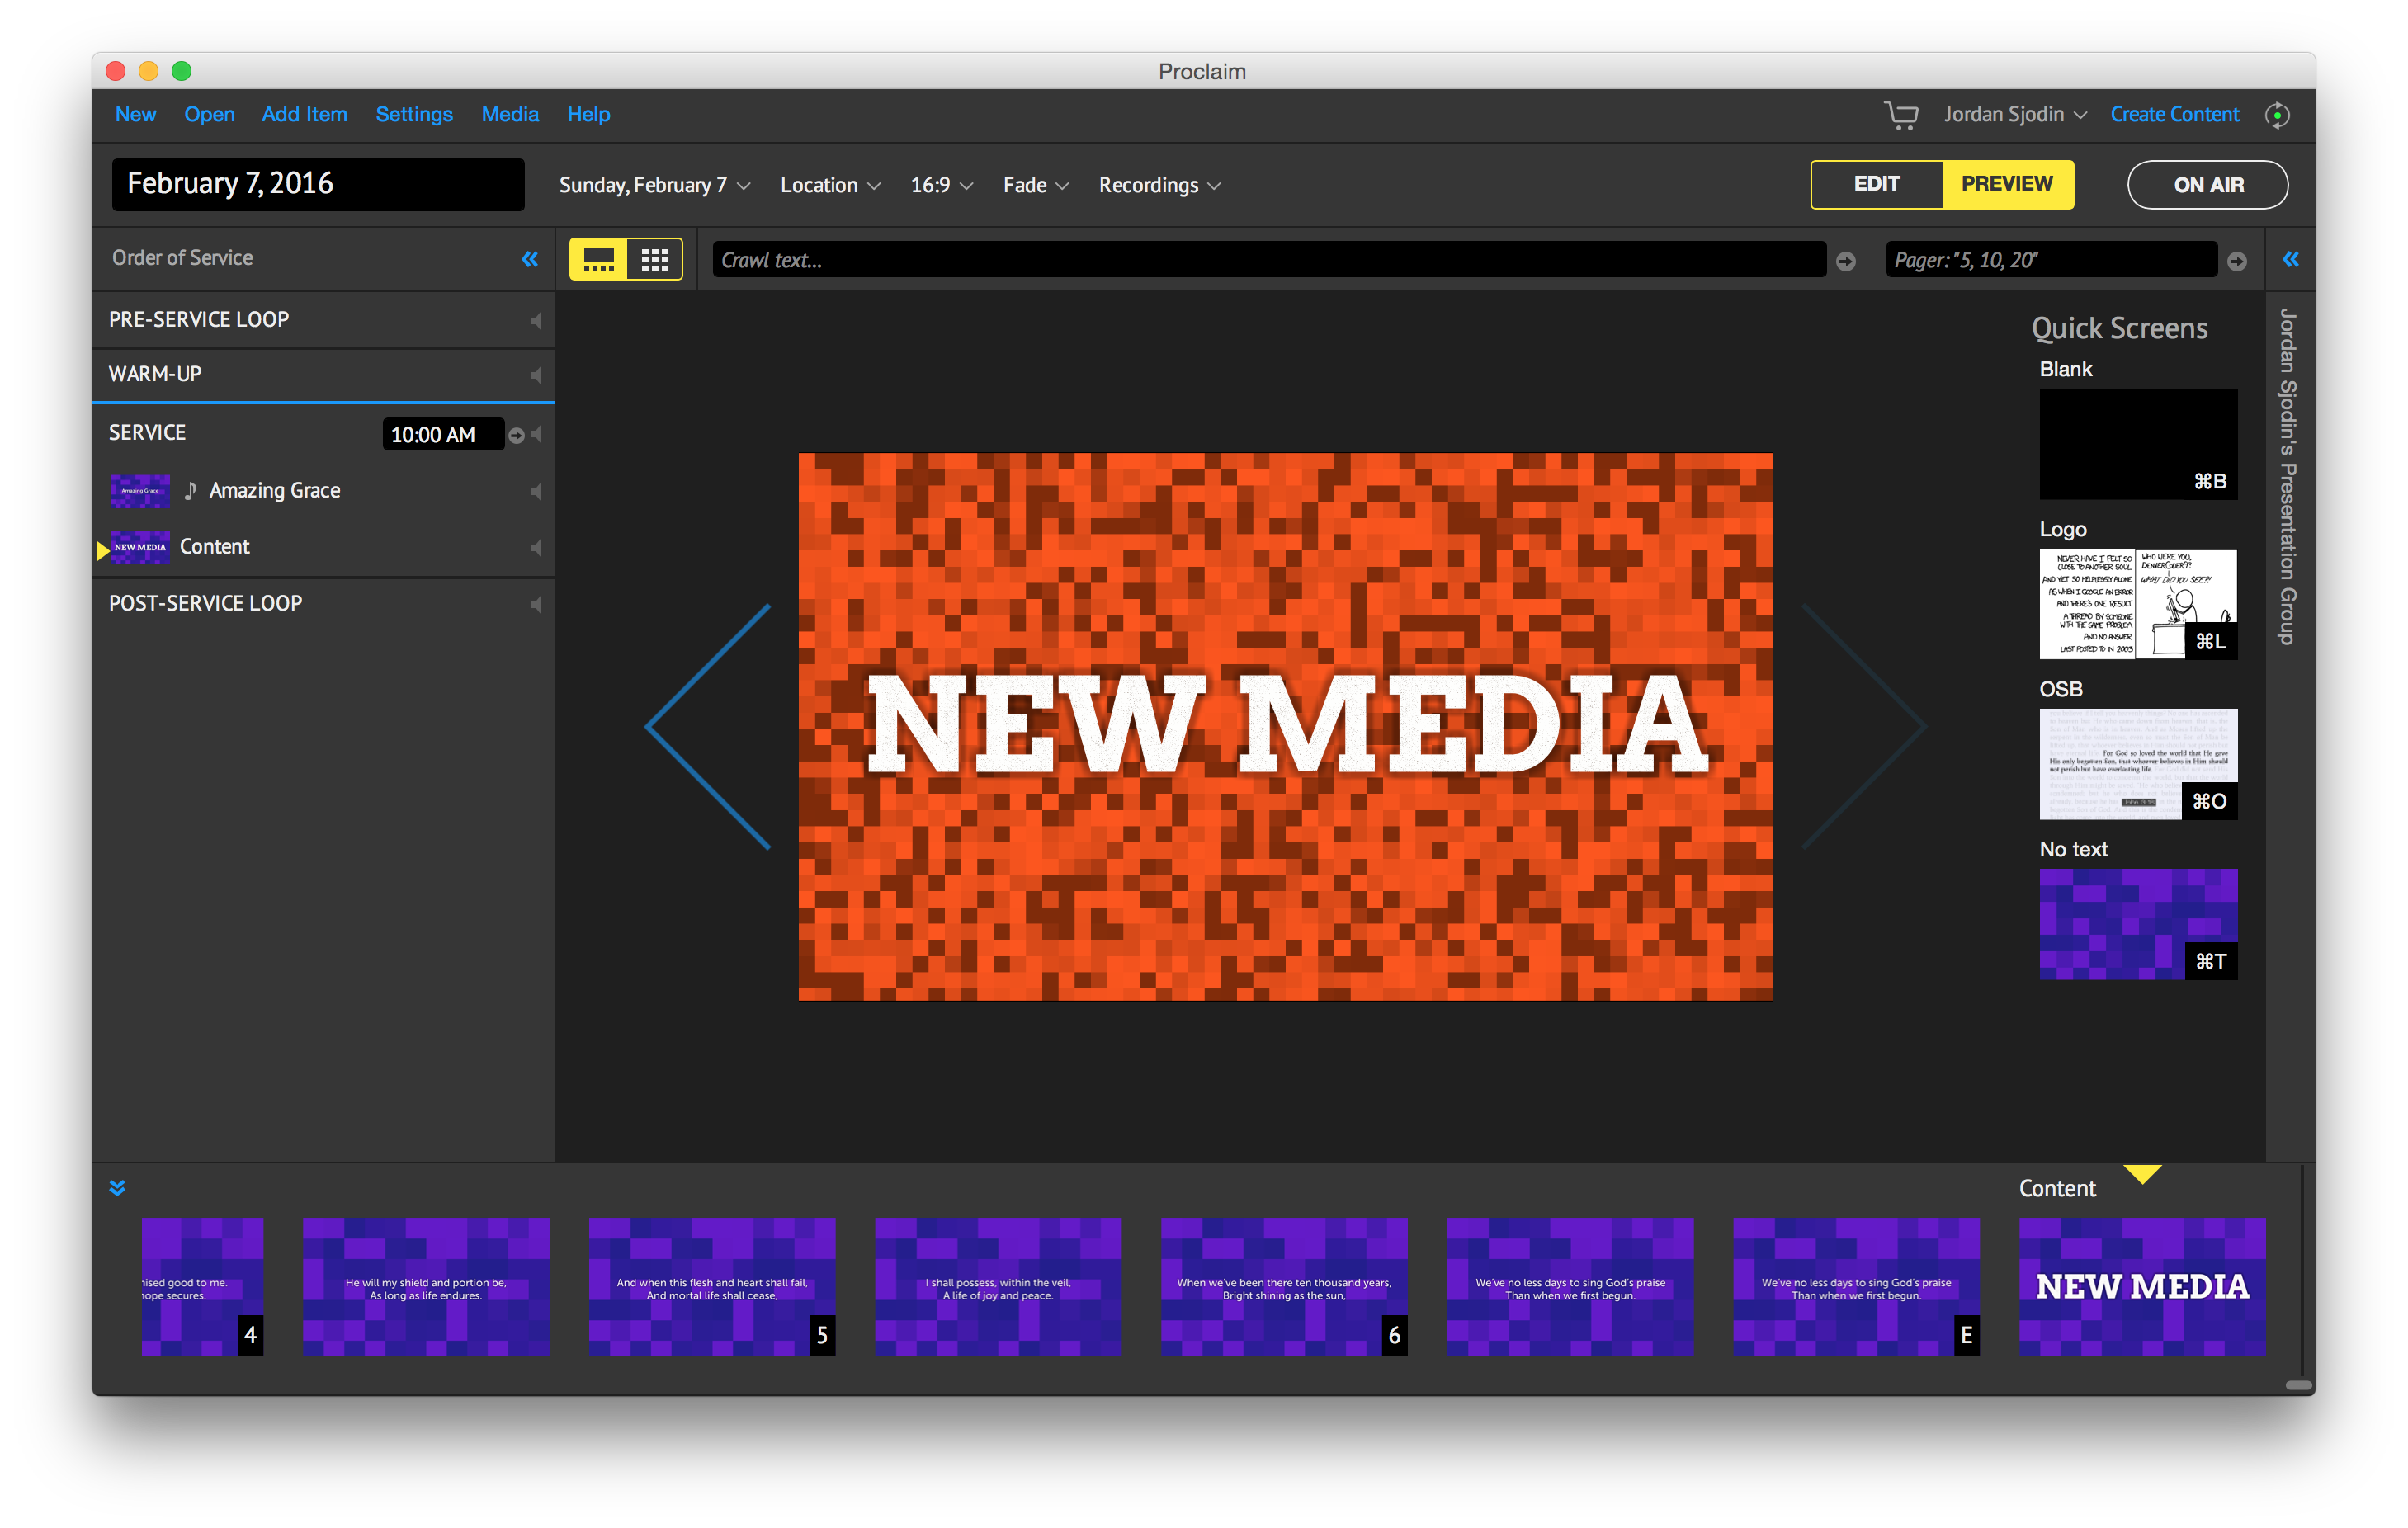Viewport: 2408px width, 1528px height.
Task: Collapse the right presentation group panel
Action: pyautogui.click(x=2290, y=259)
